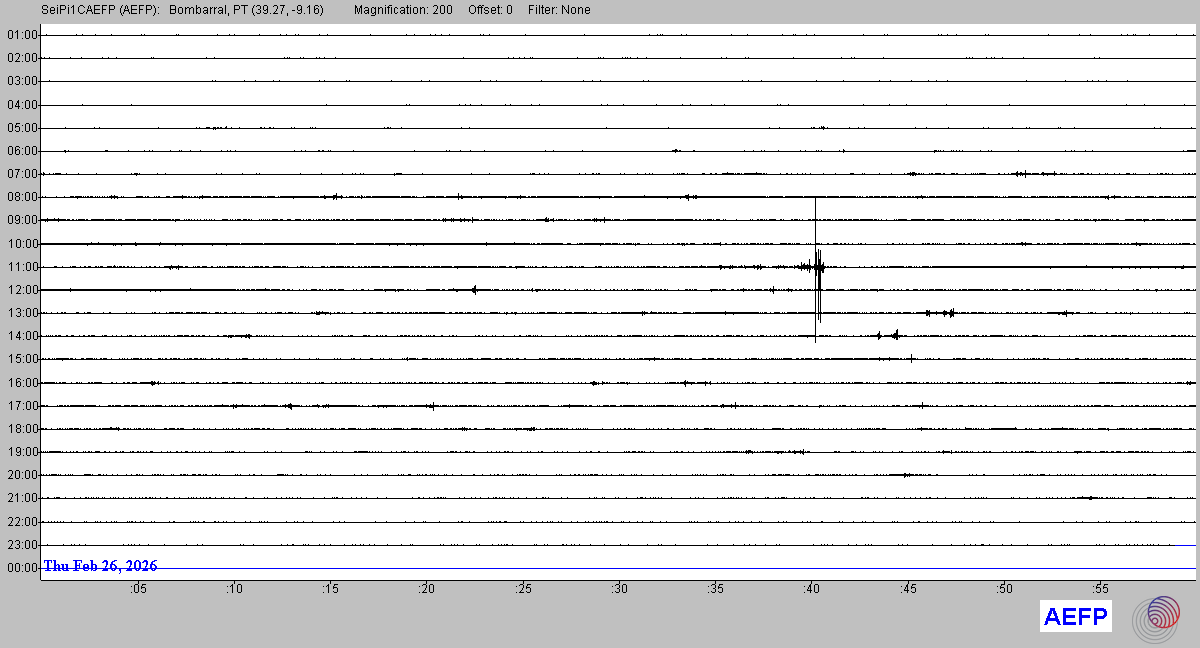Click the :40 minute axis tick label
Viewport: 1200px width, 648px height.
click(x=811, y=589)
